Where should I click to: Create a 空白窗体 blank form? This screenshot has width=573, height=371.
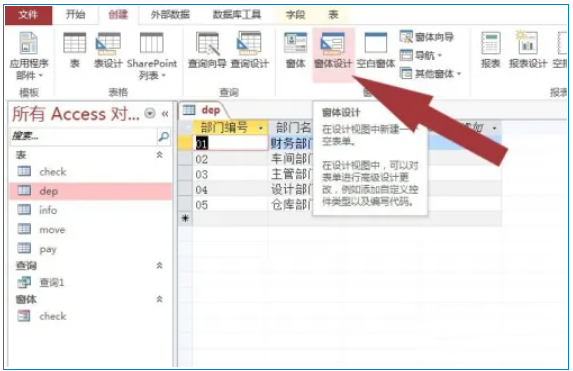pos(376,50)
